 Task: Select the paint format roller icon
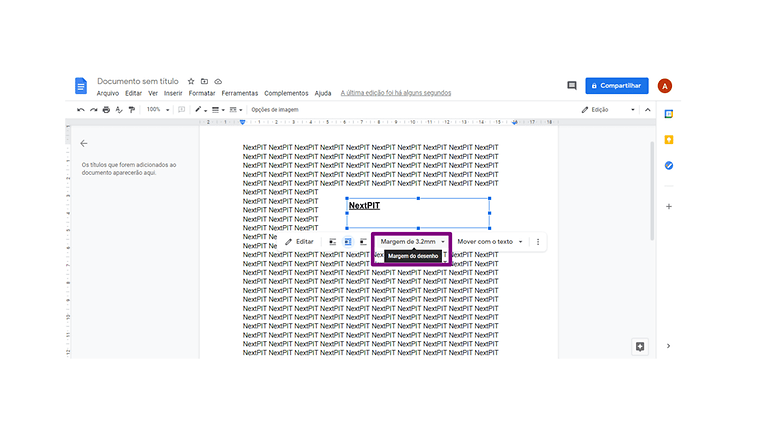tap(132, 110)
